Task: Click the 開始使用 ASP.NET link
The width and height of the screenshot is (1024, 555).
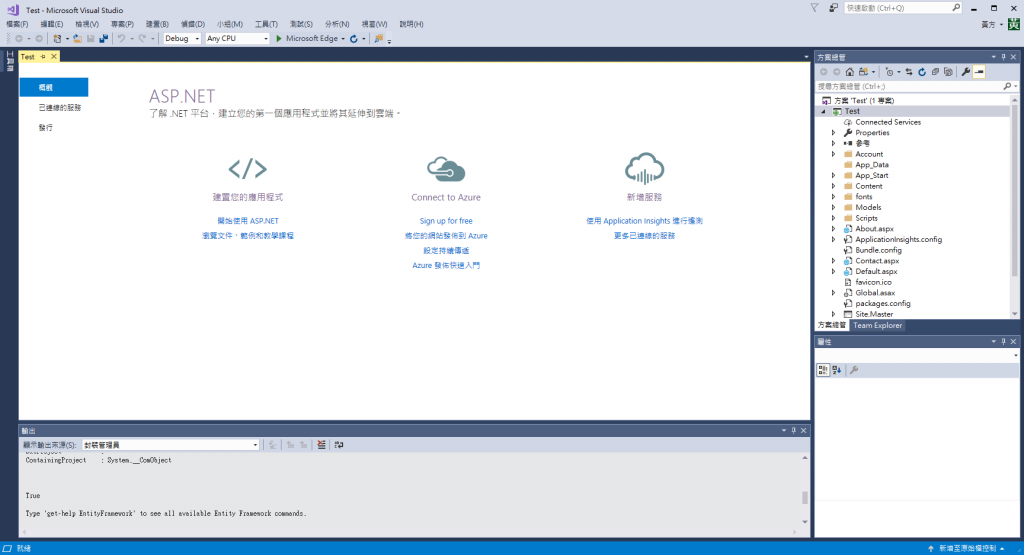Action: 248,221
